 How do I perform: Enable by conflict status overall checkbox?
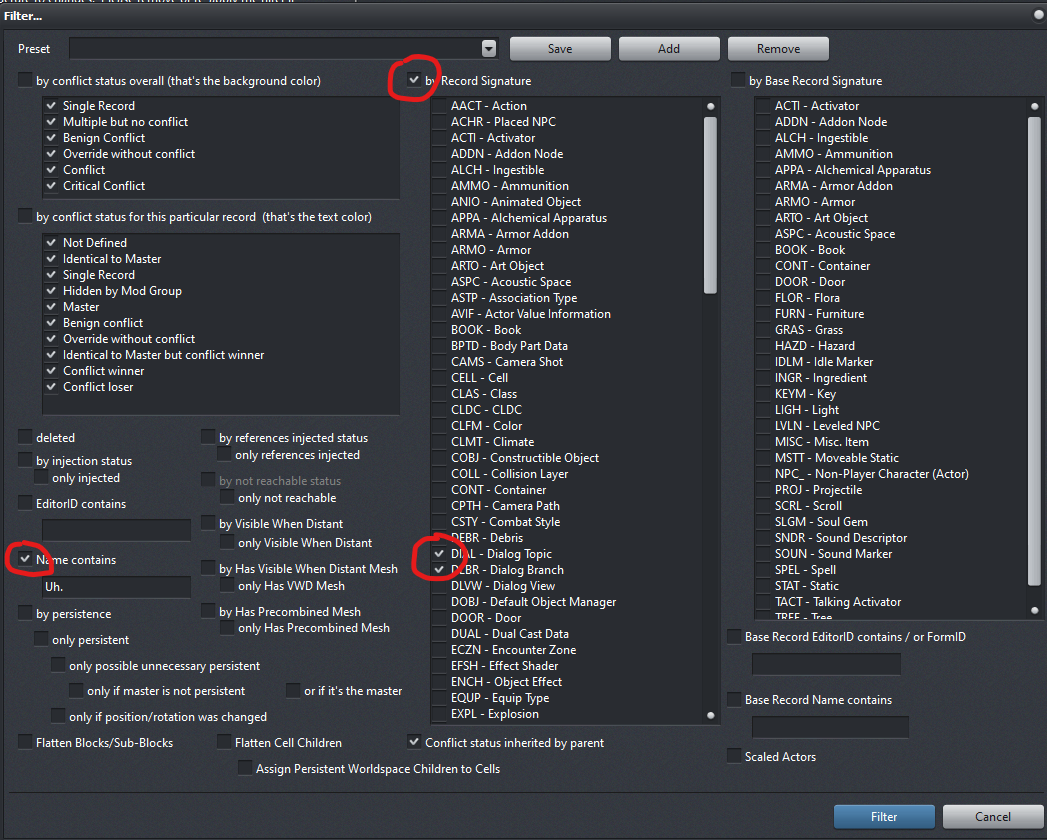pyautogui.click(x=25, y=80)
